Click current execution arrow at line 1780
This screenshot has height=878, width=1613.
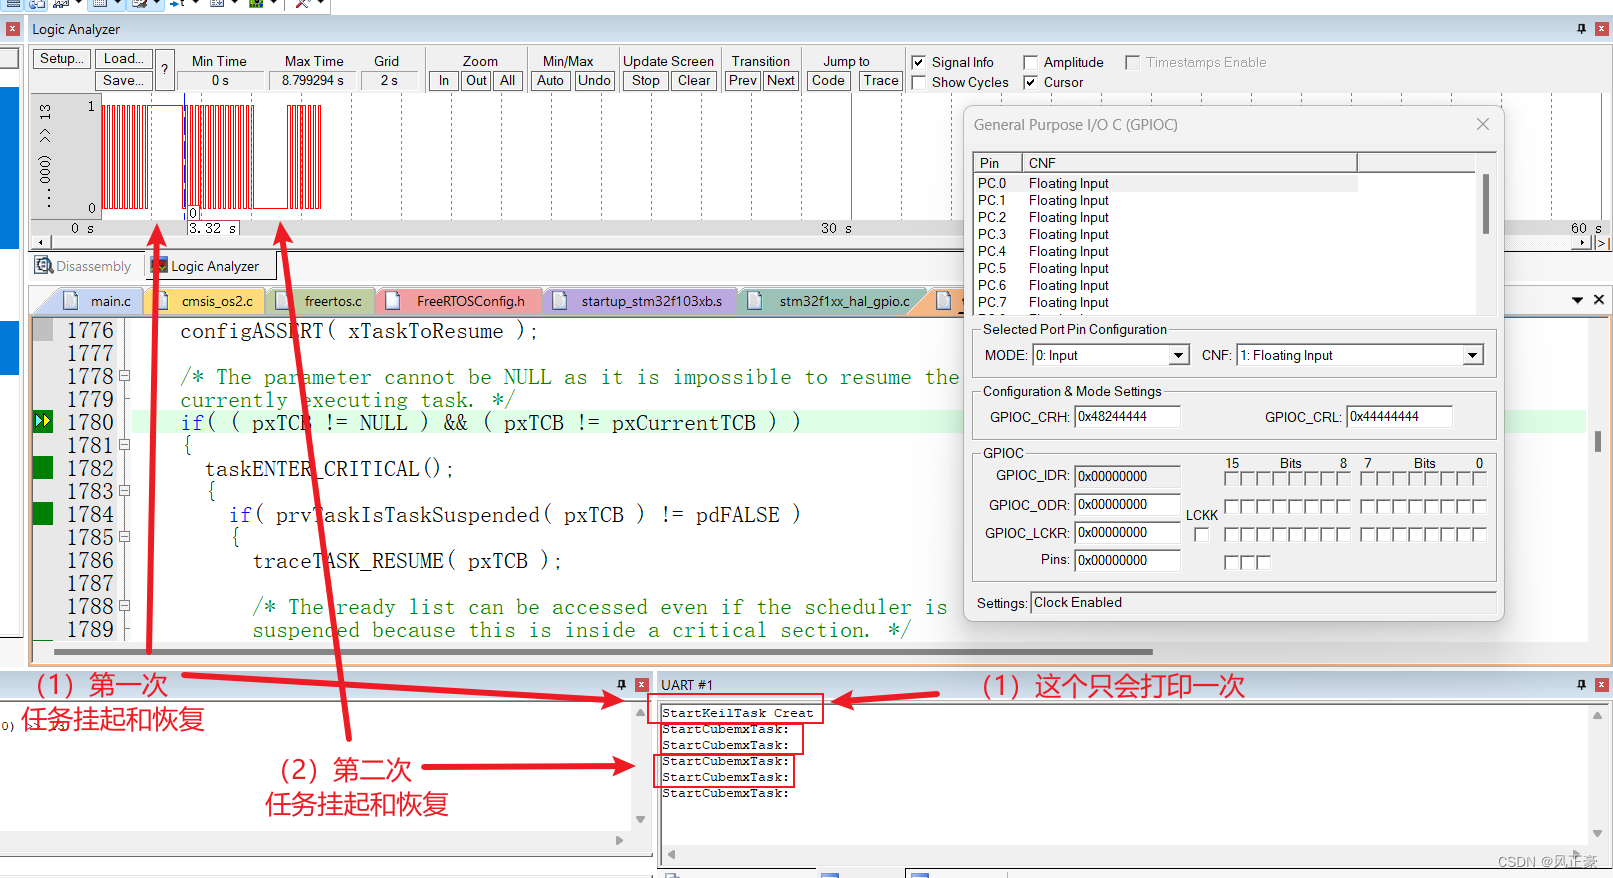click(43, 421)
